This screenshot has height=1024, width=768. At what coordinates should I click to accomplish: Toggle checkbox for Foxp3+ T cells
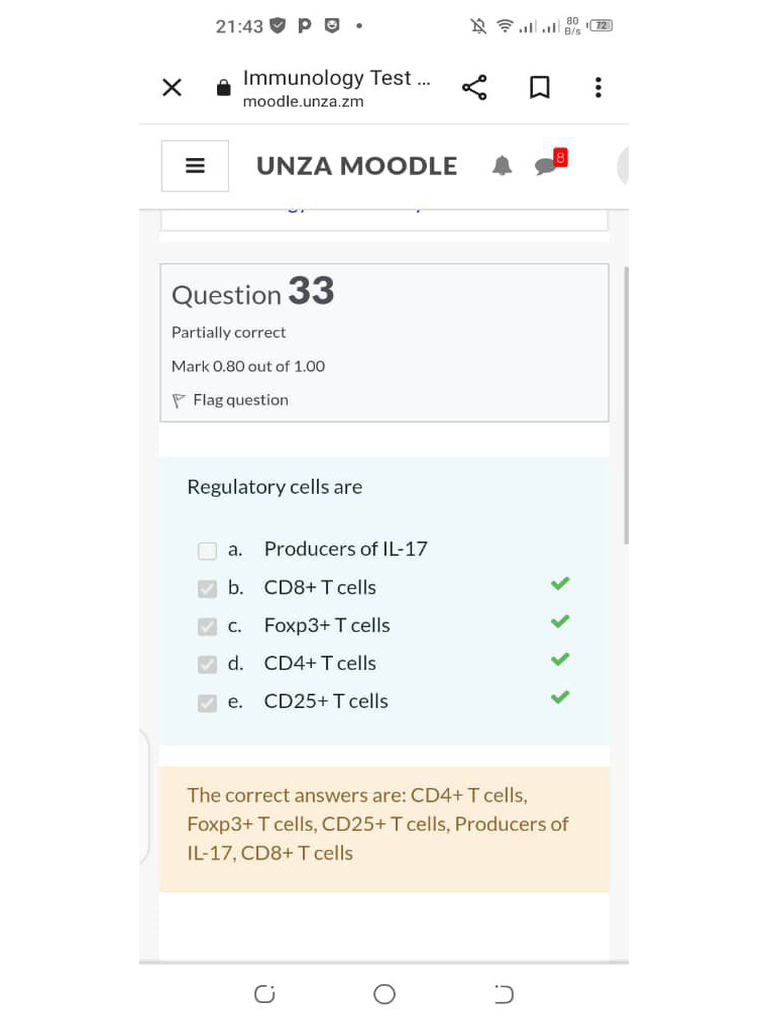point(207,626)
